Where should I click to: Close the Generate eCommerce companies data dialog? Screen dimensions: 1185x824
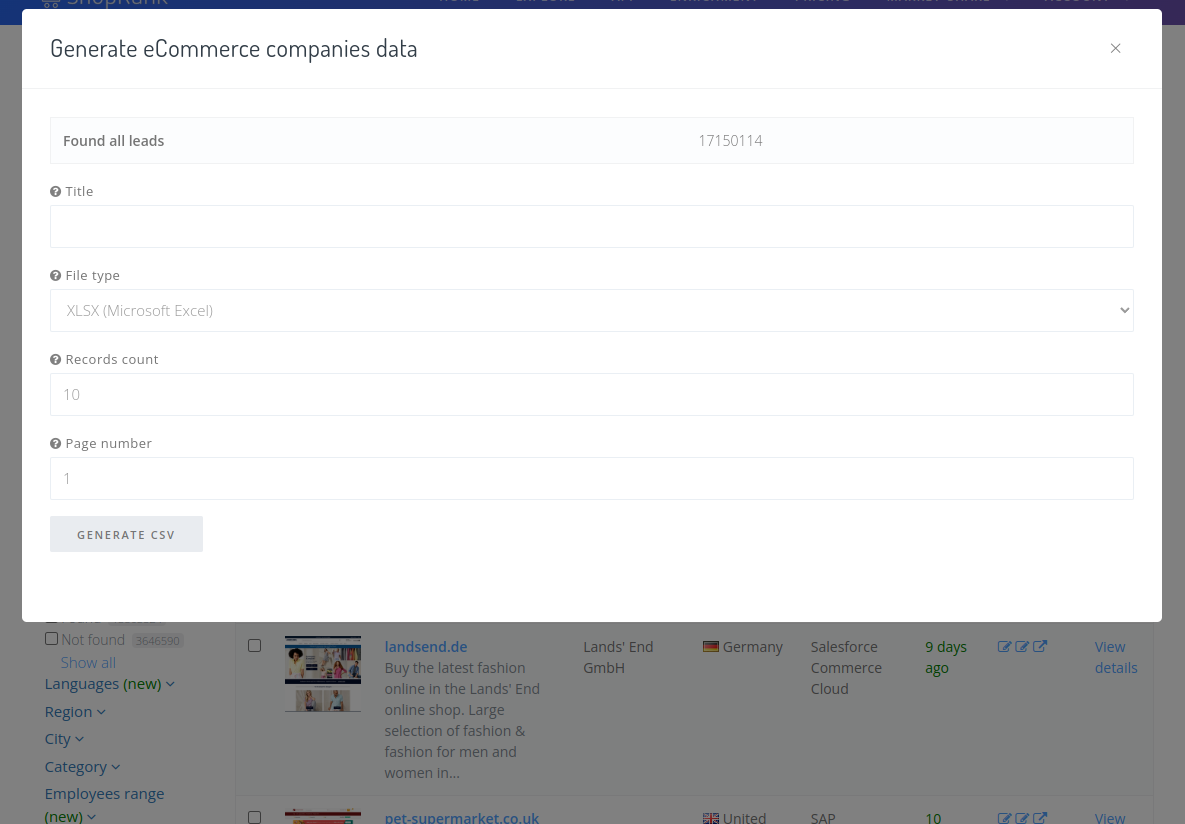(1115, 48)
